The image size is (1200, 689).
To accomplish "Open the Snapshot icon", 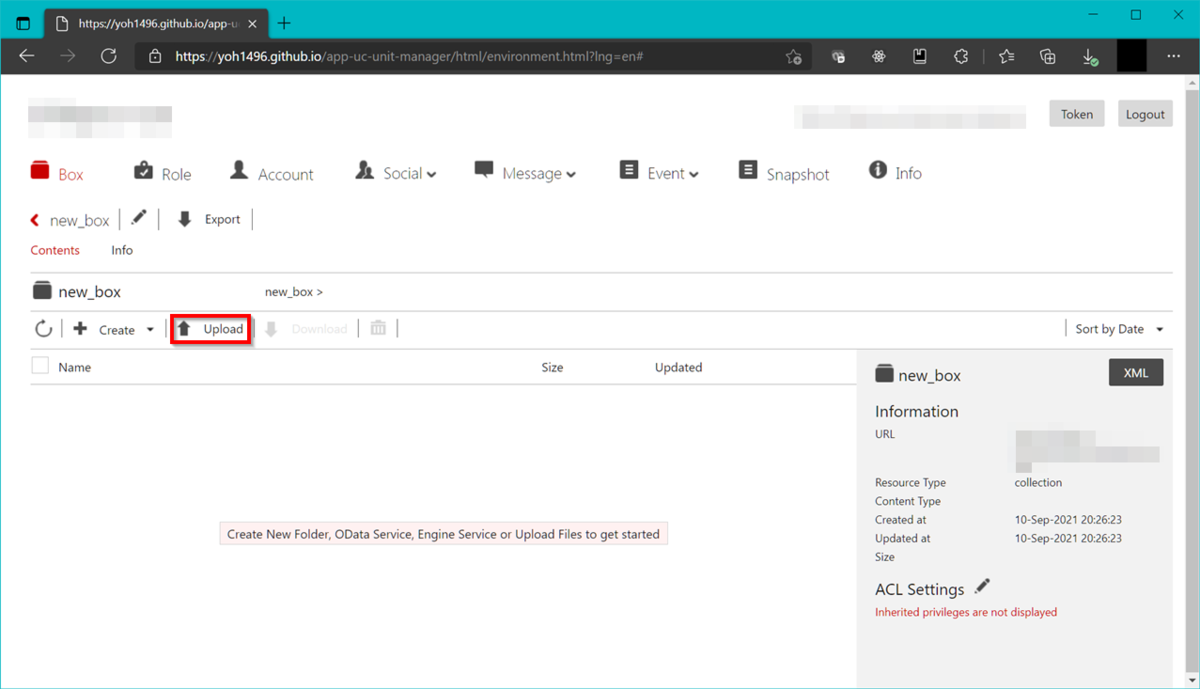I will coord(748,170).
